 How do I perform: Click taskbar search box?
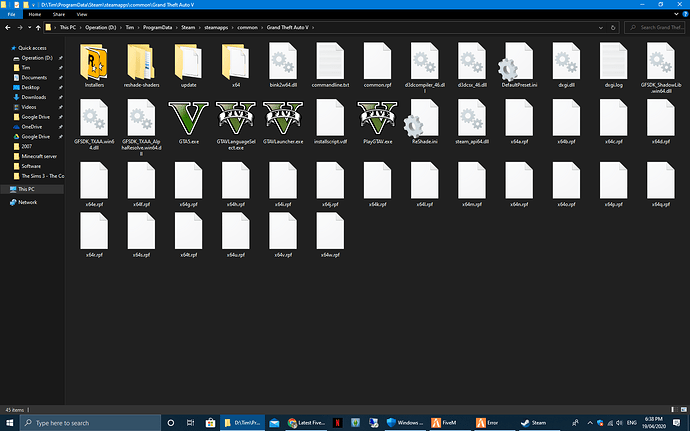click(x=91, y=423)
